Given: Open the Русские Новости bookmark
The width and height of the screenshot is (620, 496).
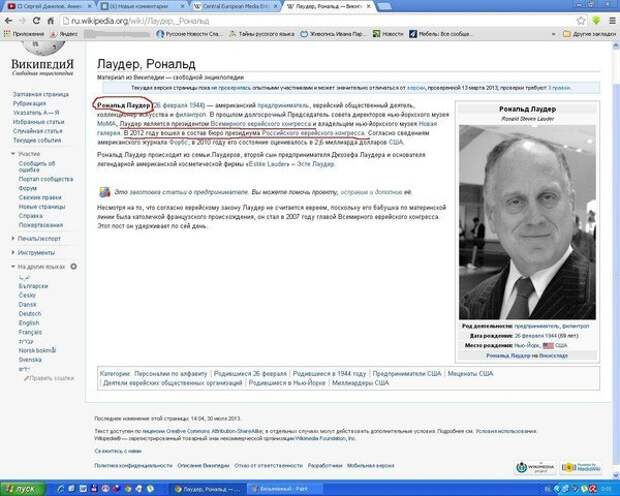Looking at the screenshot, I should click(188, 34).
